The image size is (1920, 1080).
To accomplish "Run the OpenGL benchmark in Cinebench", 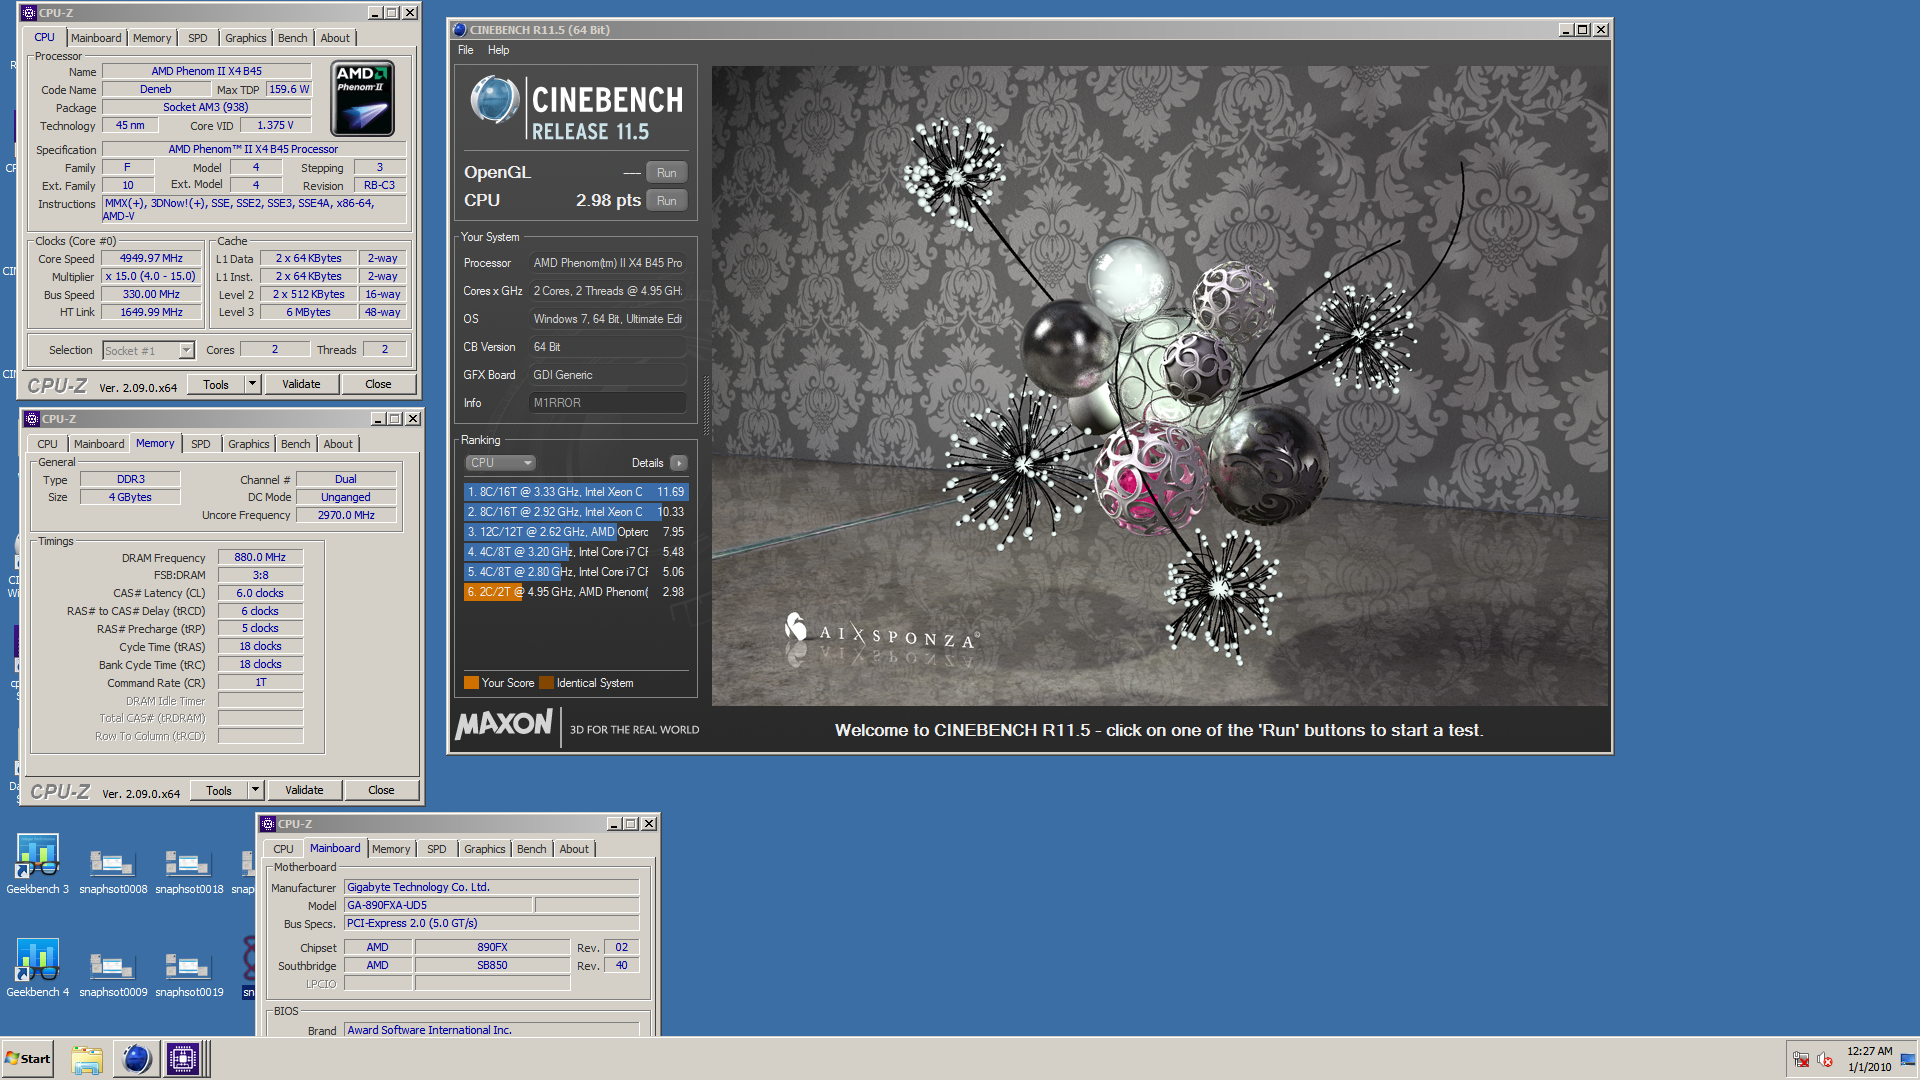I will [667, 173].
